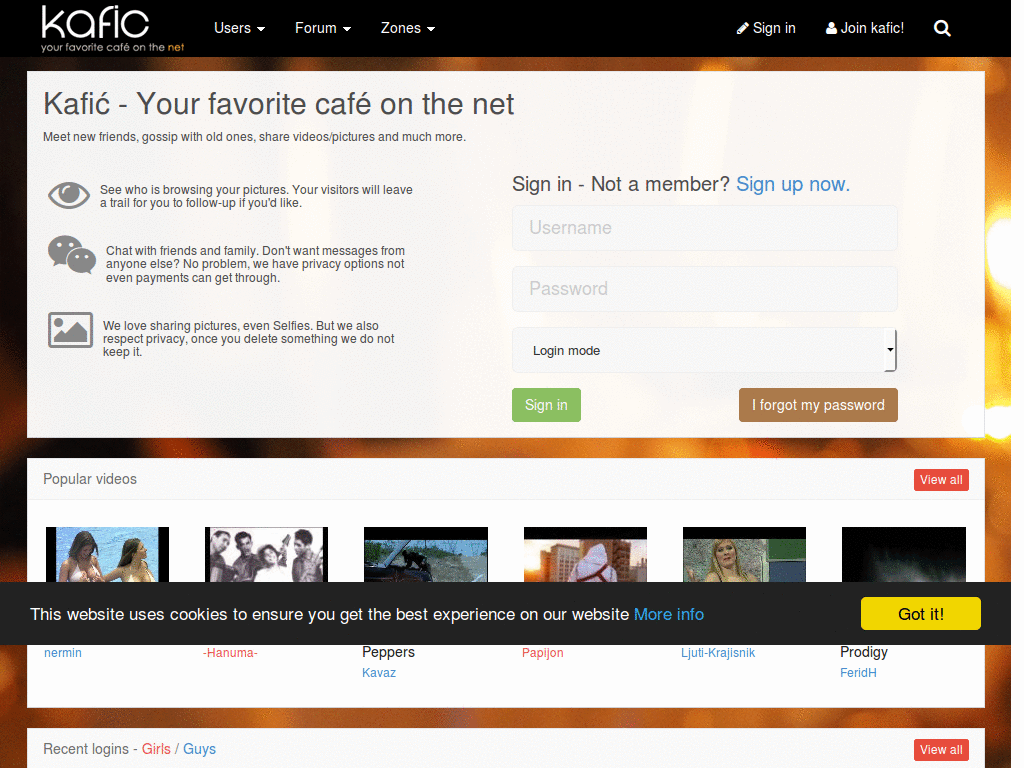Click I forgot my password button
The width and height of the screenshot is (1024, 768).
coord(818,405)
